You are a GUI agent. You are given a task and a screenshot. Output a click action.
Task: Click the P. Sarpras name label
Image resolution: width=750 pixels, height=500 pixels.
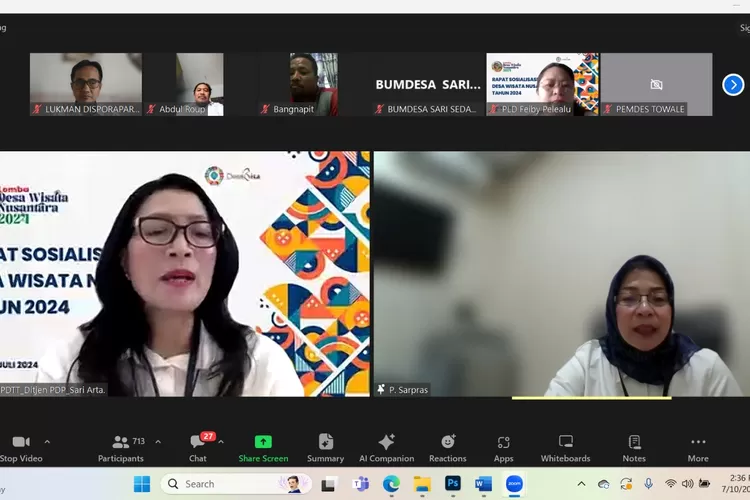[408, 390]
